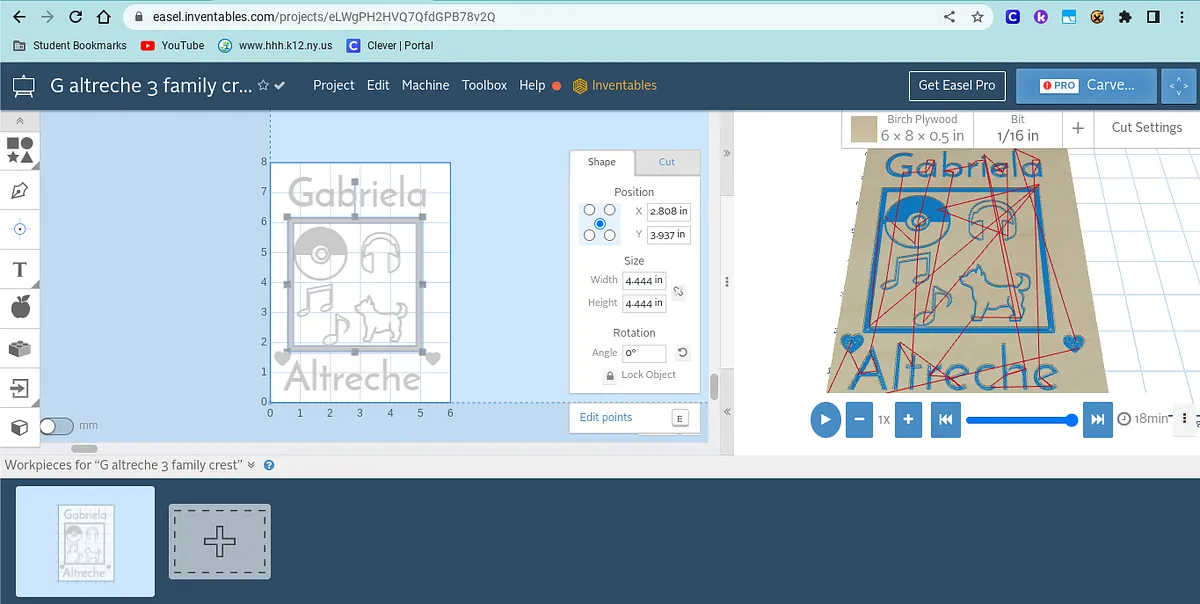The width and height of the screenshot is (1200, 604).
Task: Open the Shapes tool in the sidebar
Action: point(20,150)
